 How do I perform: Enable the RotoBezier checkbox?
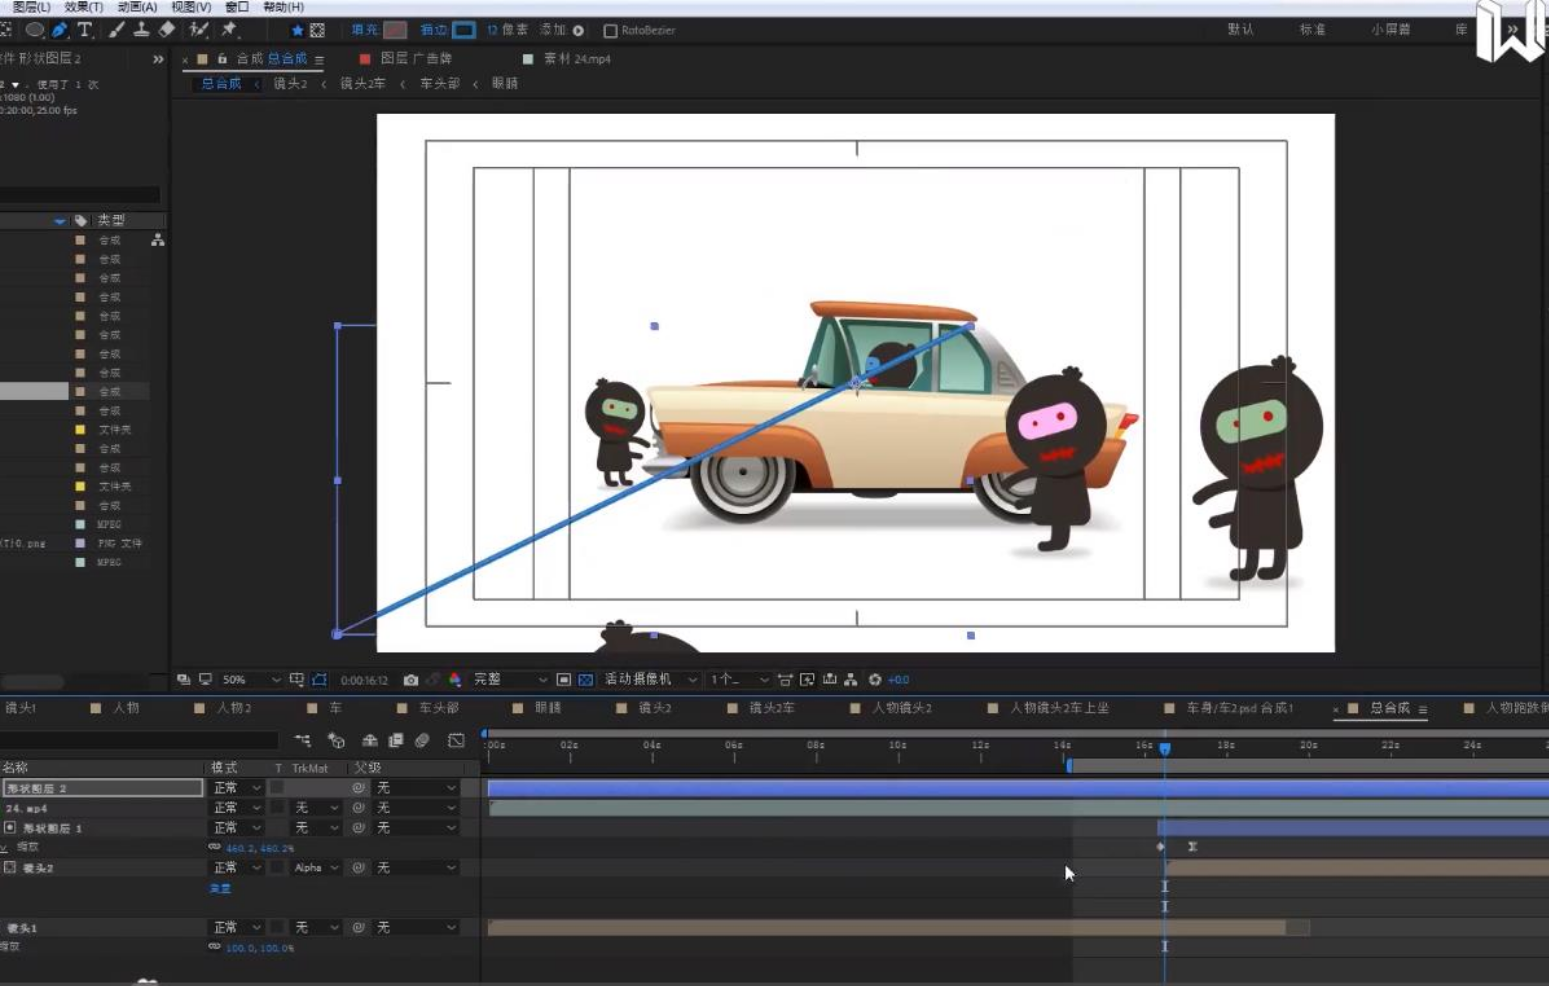(x=610, y=31)
